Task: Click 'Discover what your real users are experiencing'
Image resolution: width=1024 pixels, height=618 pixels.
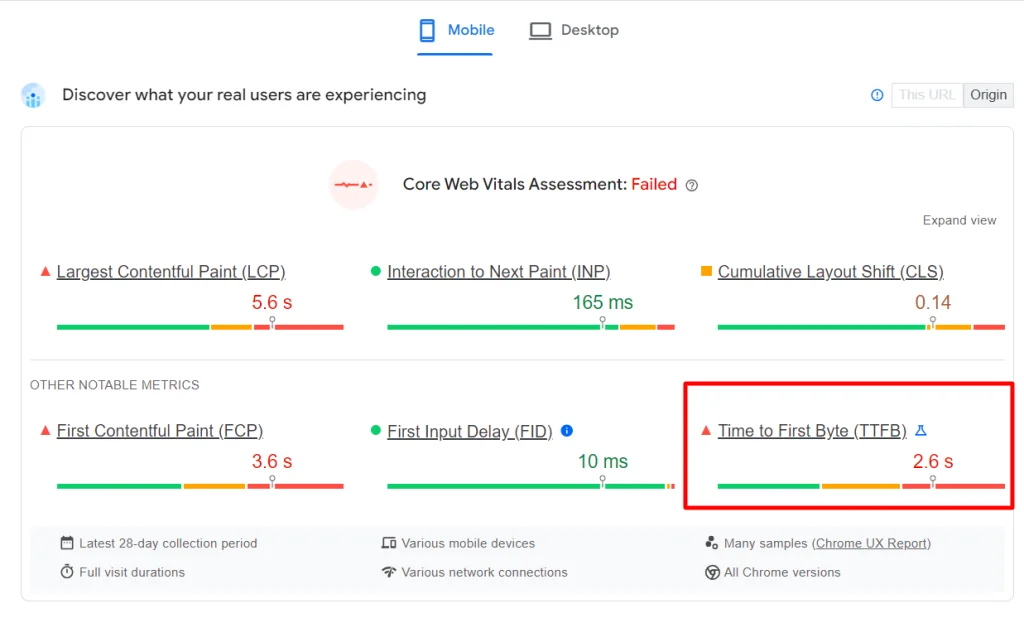Action: pyautogui.click(x=244, y=95)
